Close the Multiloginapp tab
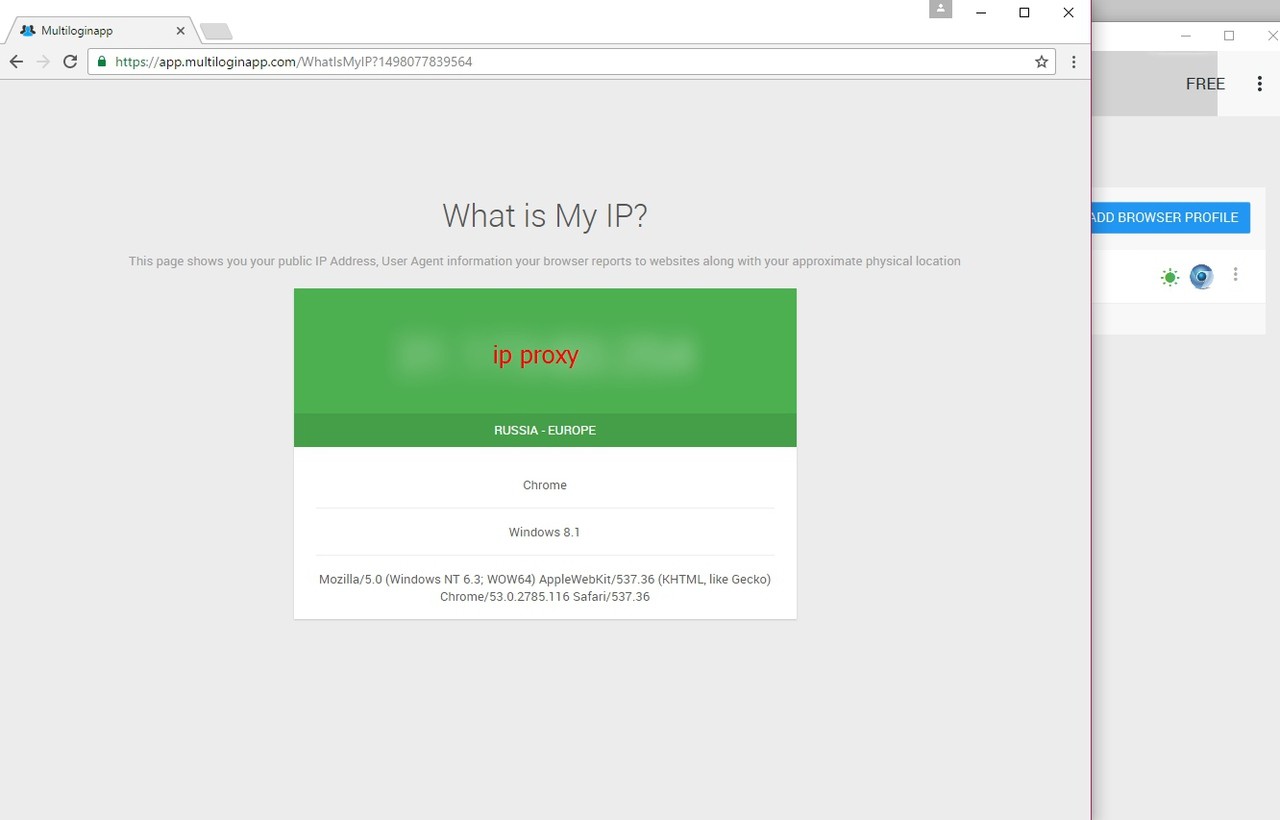Viewport: 1280px width, 820px height. coord(180,31)
